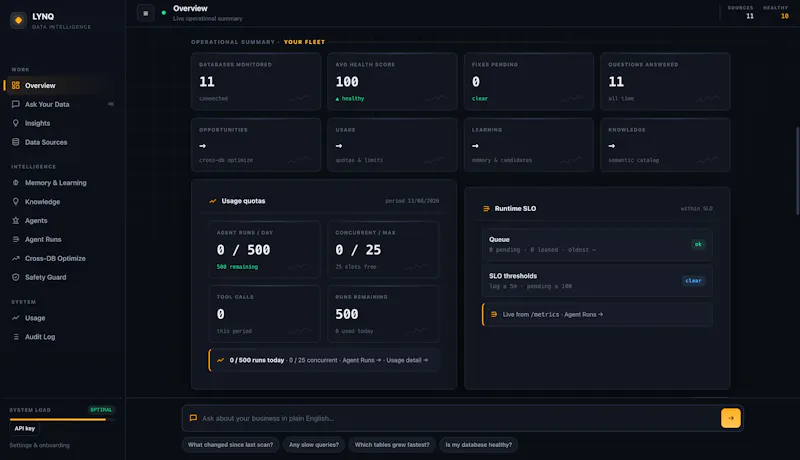Image resolution: width=800 pixels, height=460 pixels.
Task: Follow Agent Runs link in runs today banner
Action: (x=361, y=360)
